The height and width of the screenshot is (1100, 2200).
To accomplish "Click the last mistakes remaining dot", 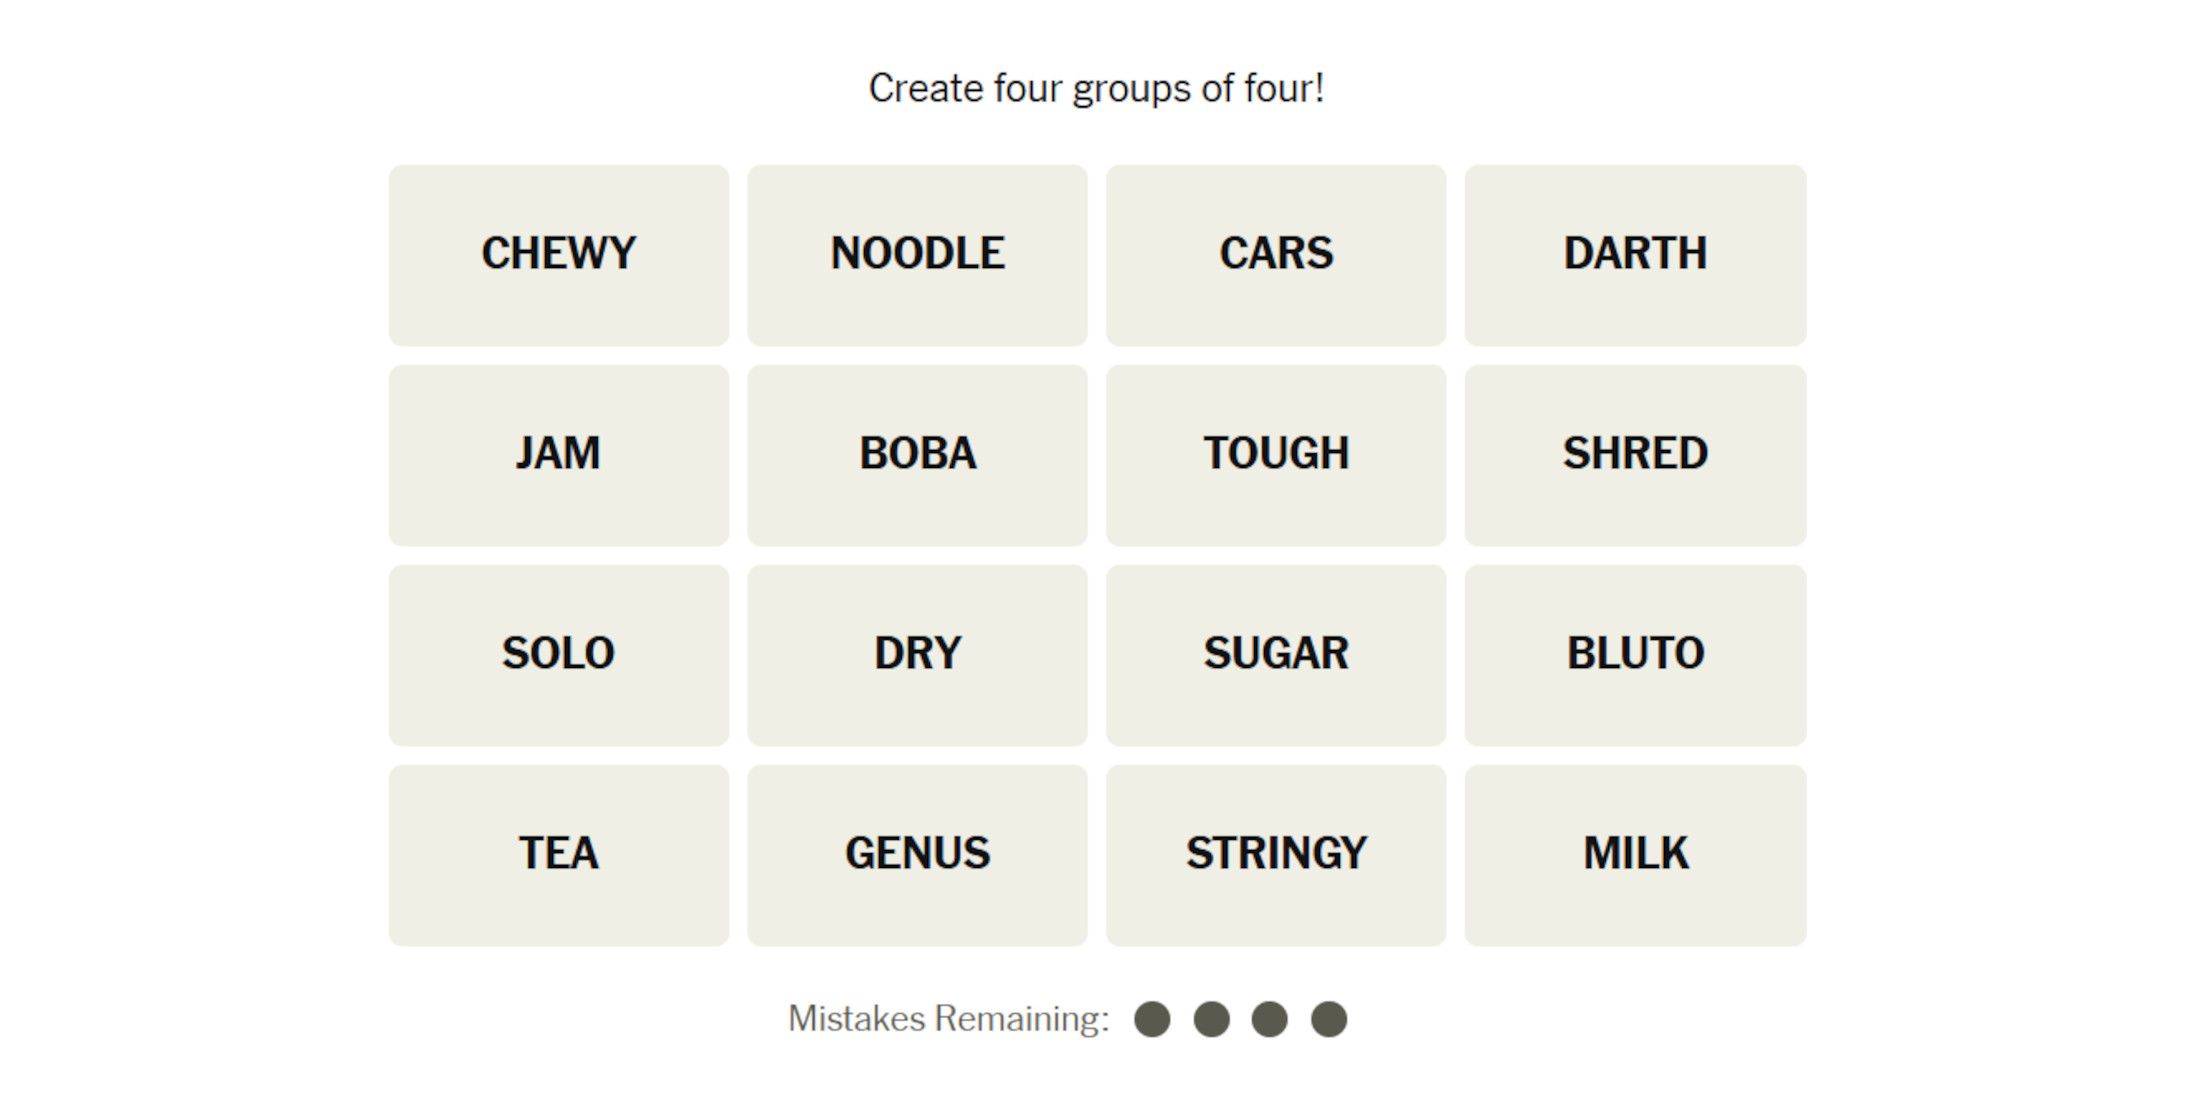I will point(1329,1019).
